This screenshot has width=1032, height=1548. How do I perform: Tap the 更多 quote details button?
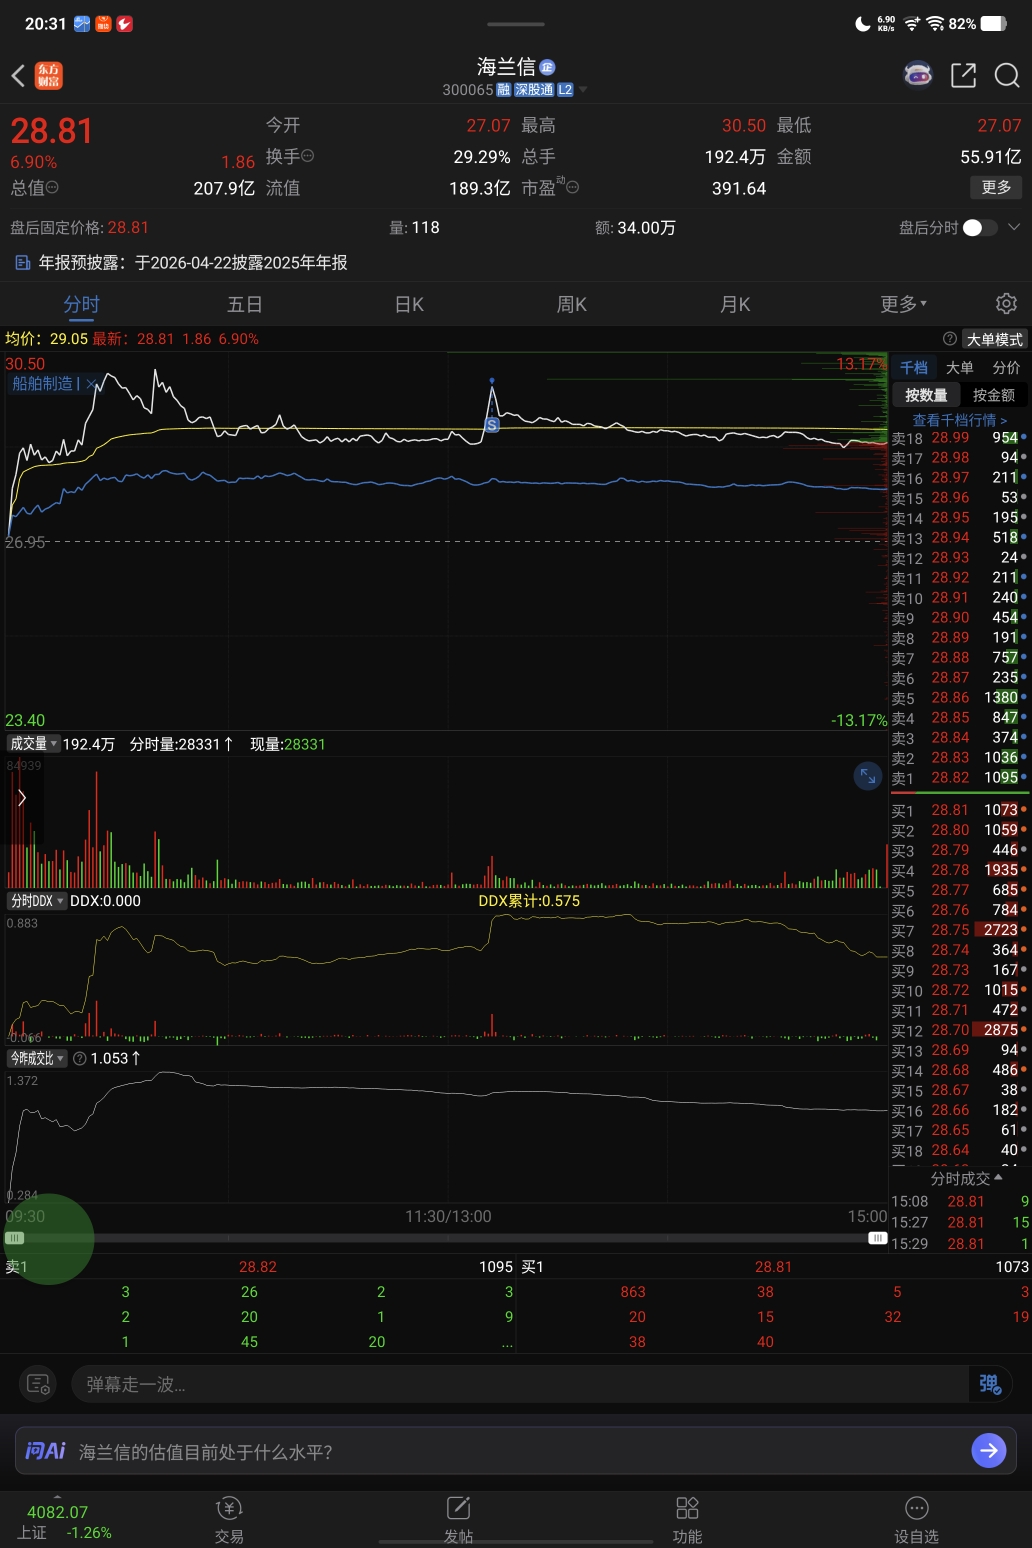pos(996,187)
